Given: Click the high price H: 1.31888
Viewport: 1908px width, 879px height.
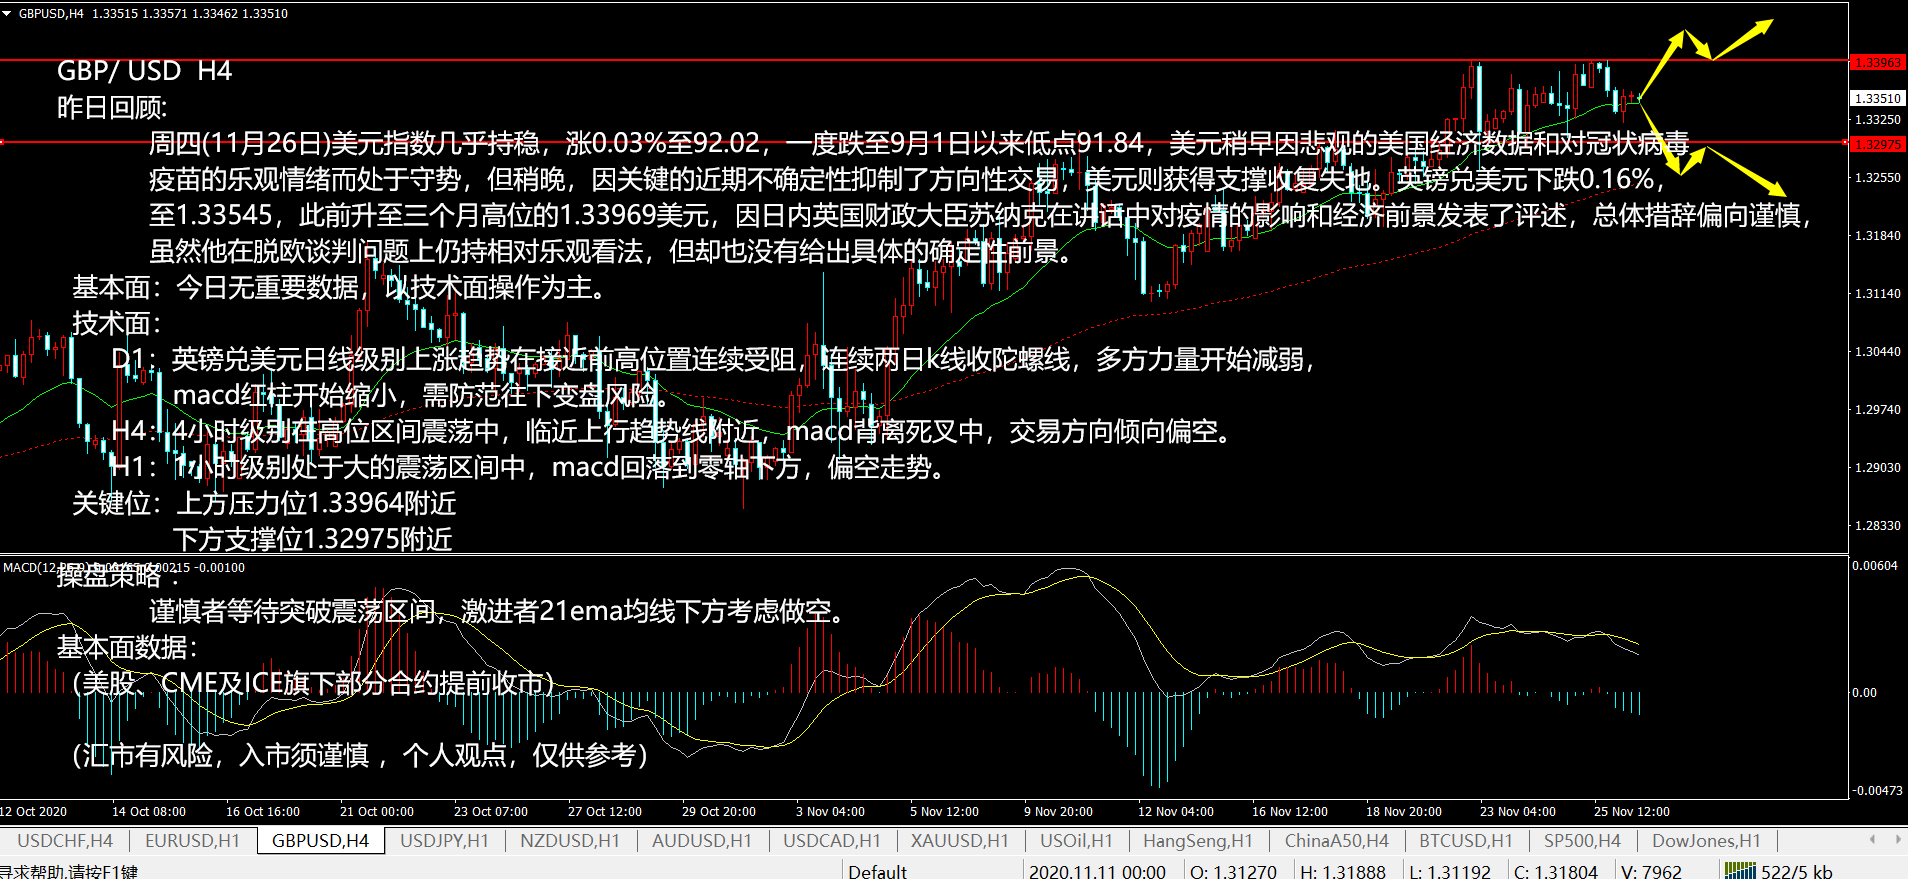Looking at the screenshot, I should 1342,871.
